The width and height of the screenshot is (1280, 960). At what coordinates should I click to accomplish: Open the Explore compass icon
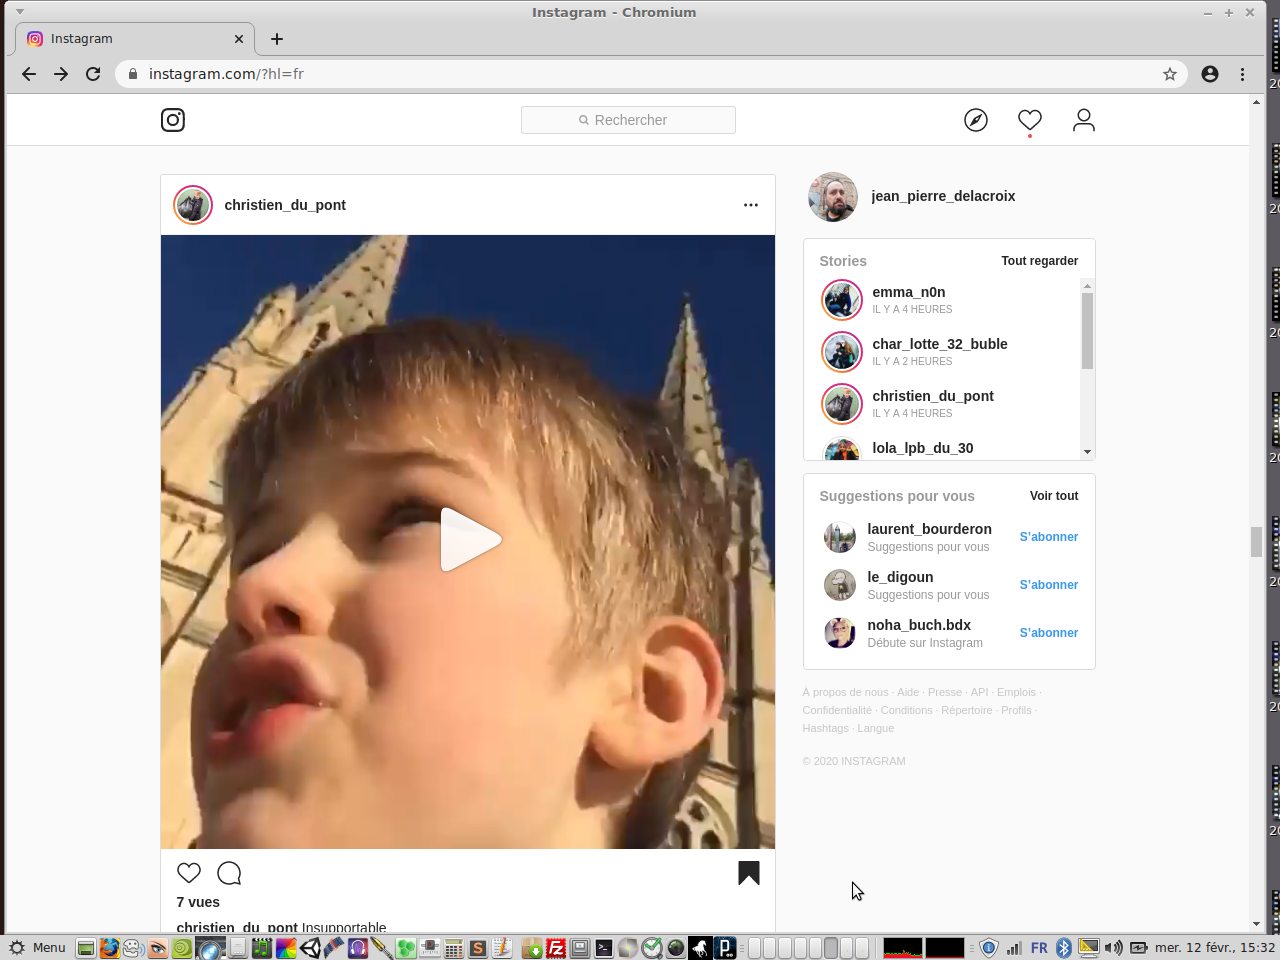(975, 120)
